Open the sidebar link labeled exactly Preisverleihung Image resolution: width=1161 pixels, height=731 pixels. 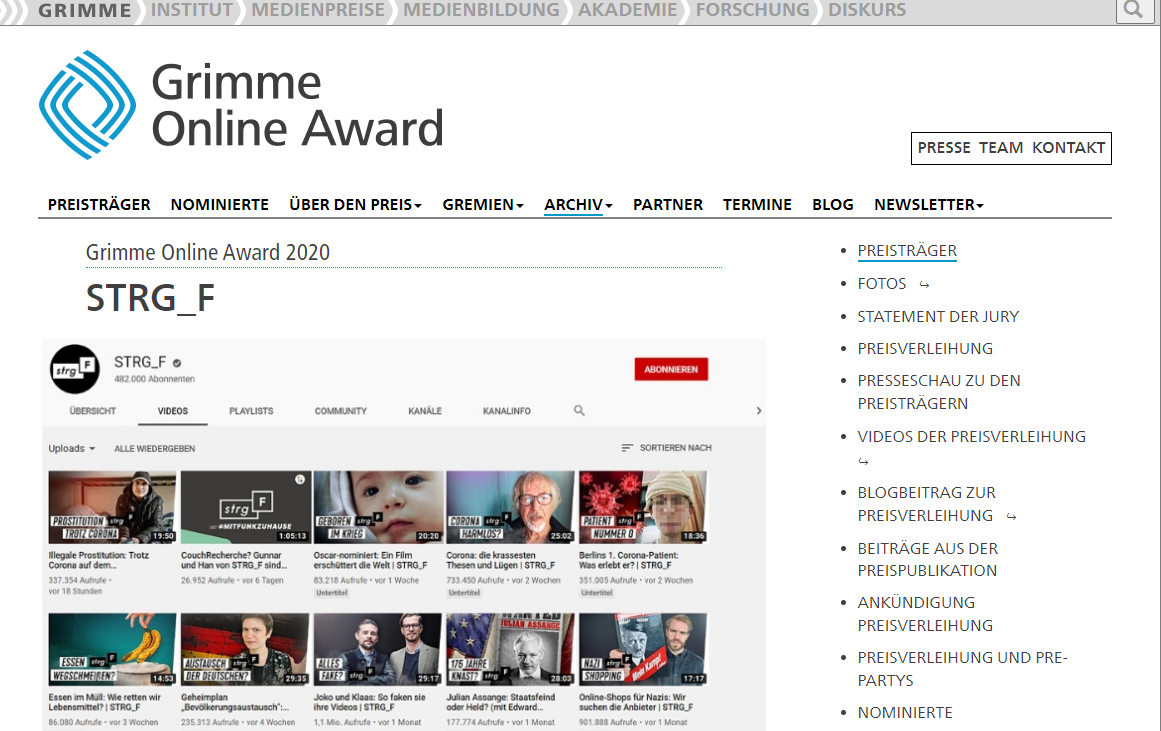point(925,348)
